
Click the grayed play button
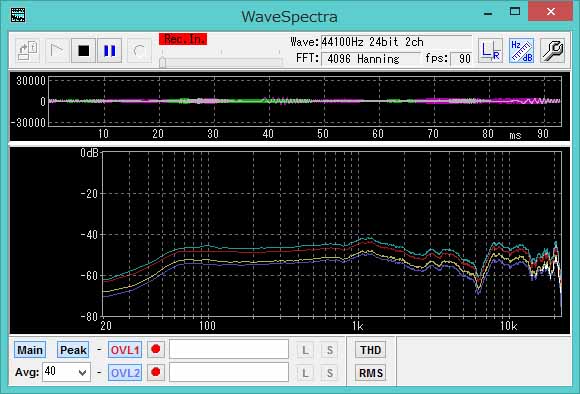[x=56, y=50]
